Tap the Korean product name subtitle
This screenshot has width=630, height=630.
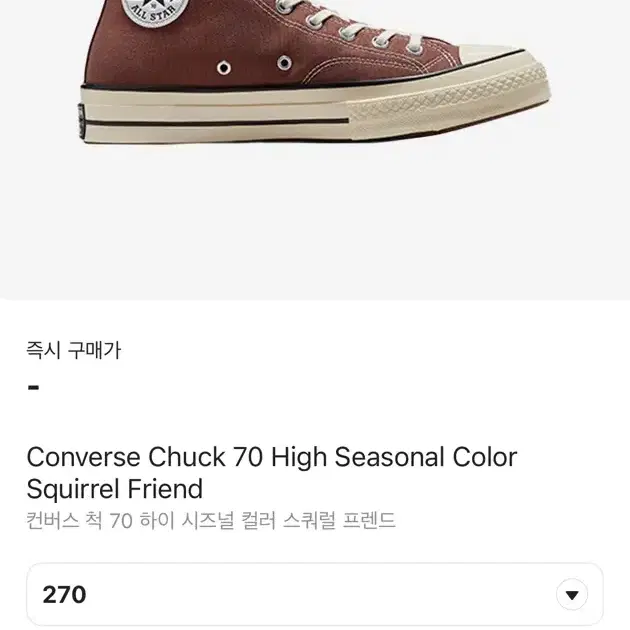[x=211, y=521]
